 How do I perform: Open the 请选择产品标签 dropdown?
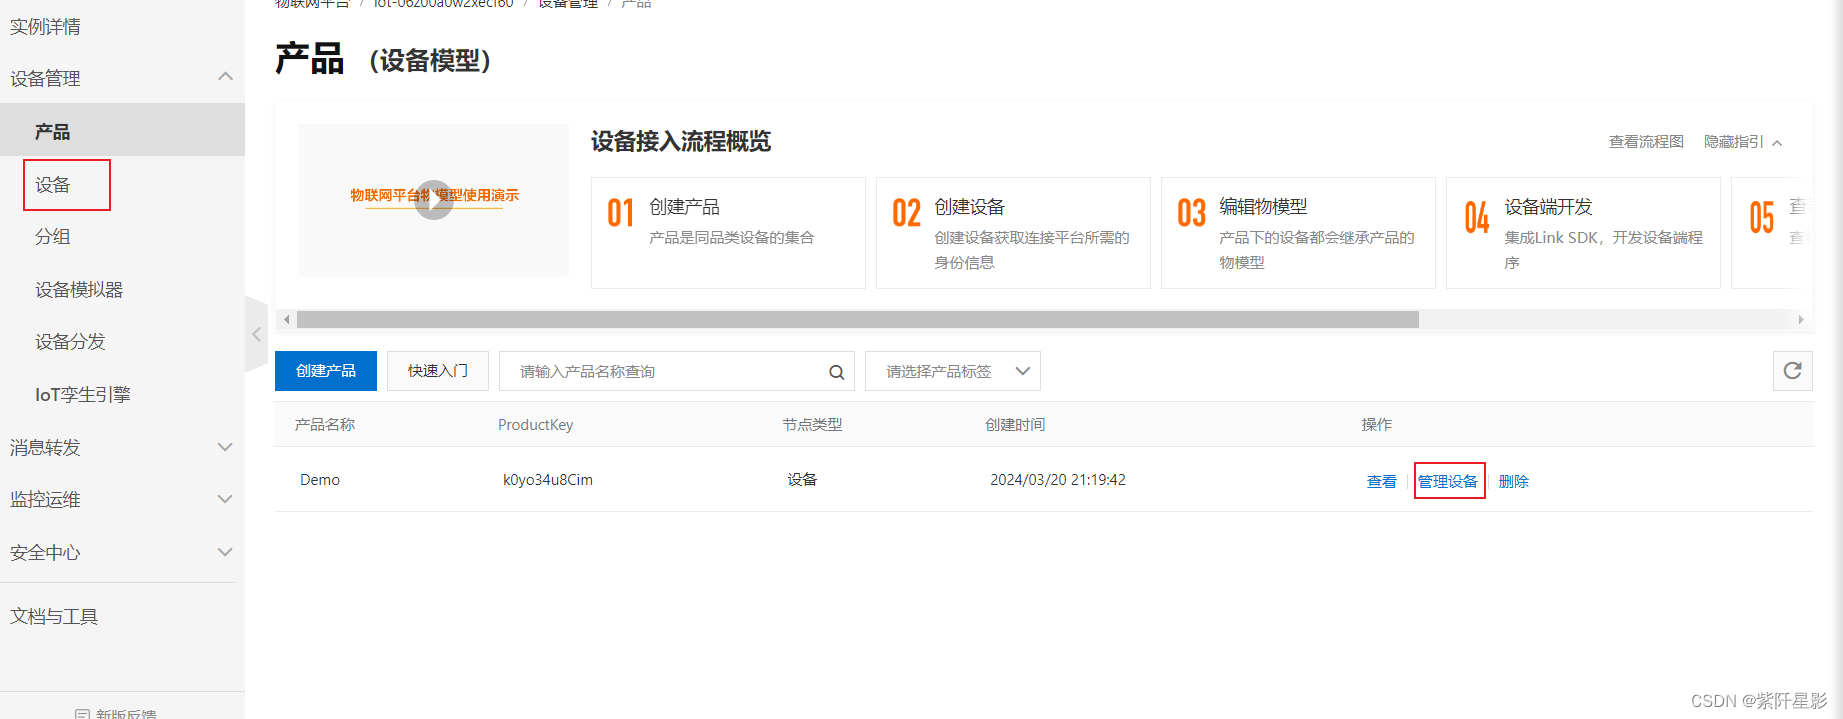[x=952, y=371]
